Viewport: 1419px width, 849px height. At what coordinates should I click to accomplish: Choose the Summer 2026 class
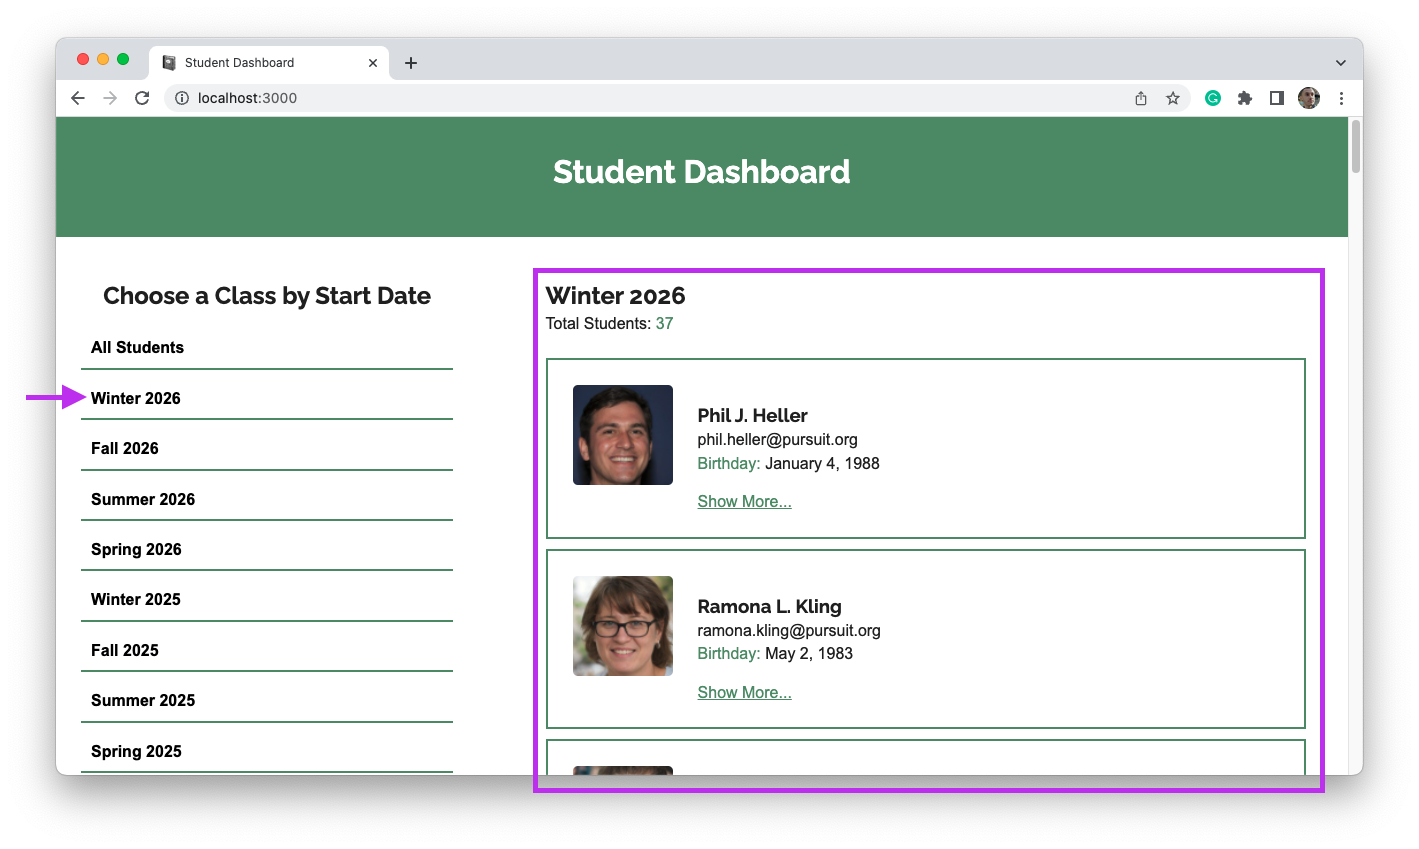[267, 499]
